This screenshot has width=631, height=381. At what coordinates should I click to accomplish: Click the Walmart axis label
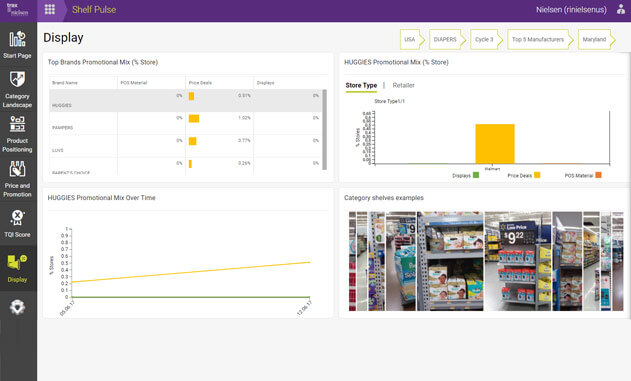click(492, 169)
